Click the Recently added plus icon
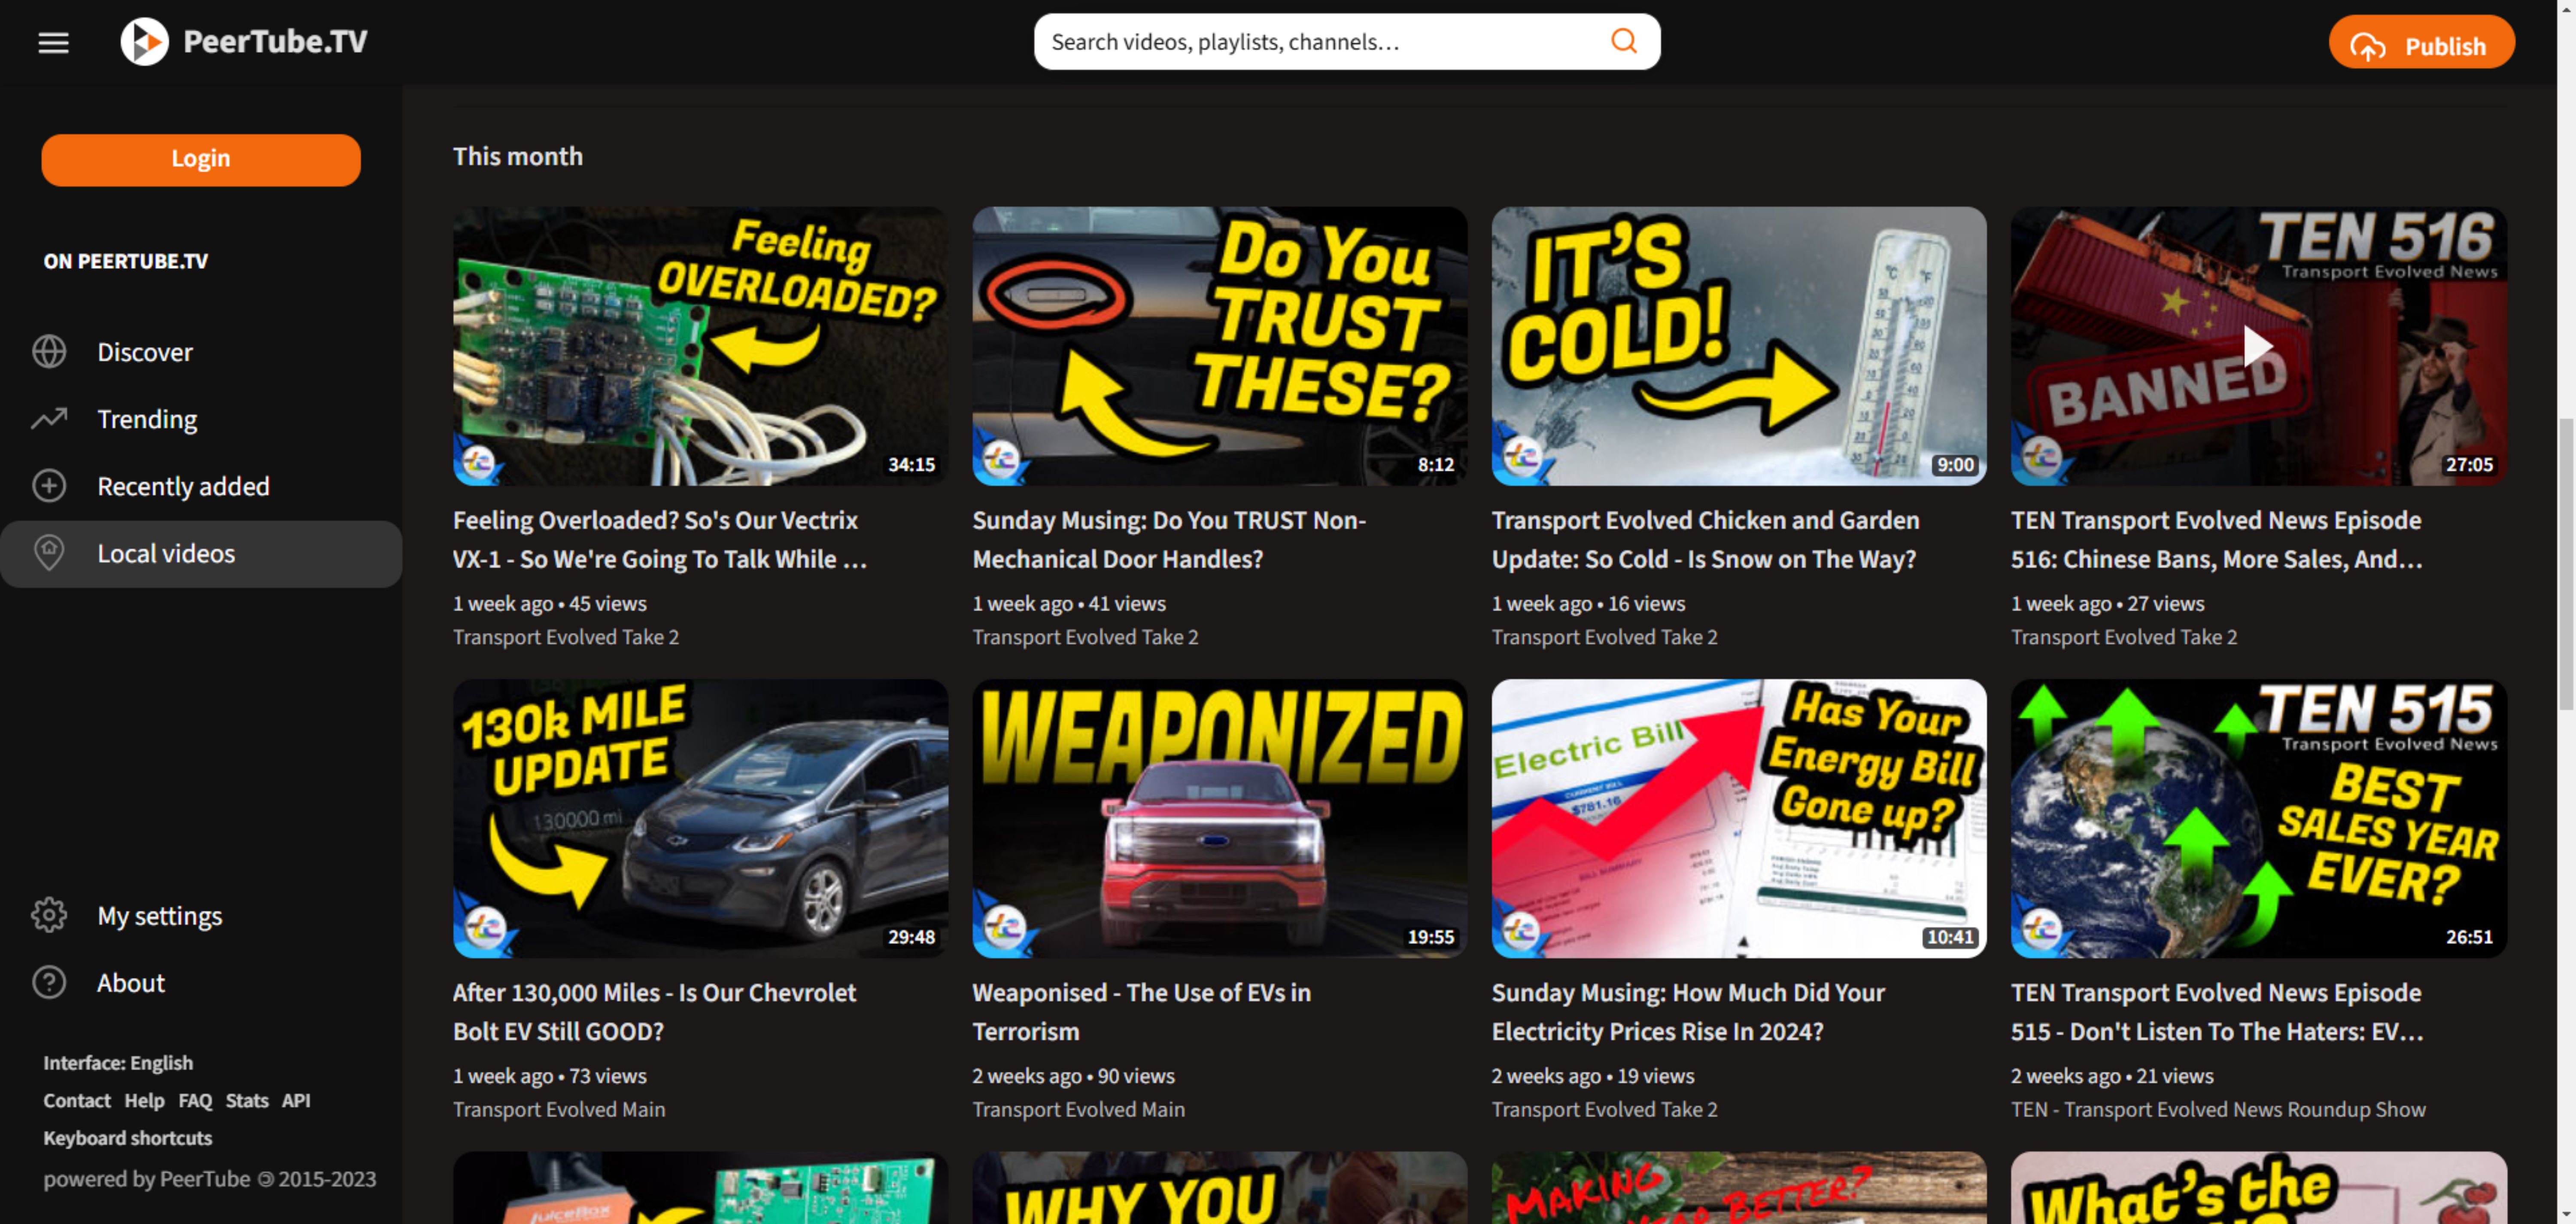Image resolution: width=2576 pixels, height=1224 pixels. coord(49,486)
